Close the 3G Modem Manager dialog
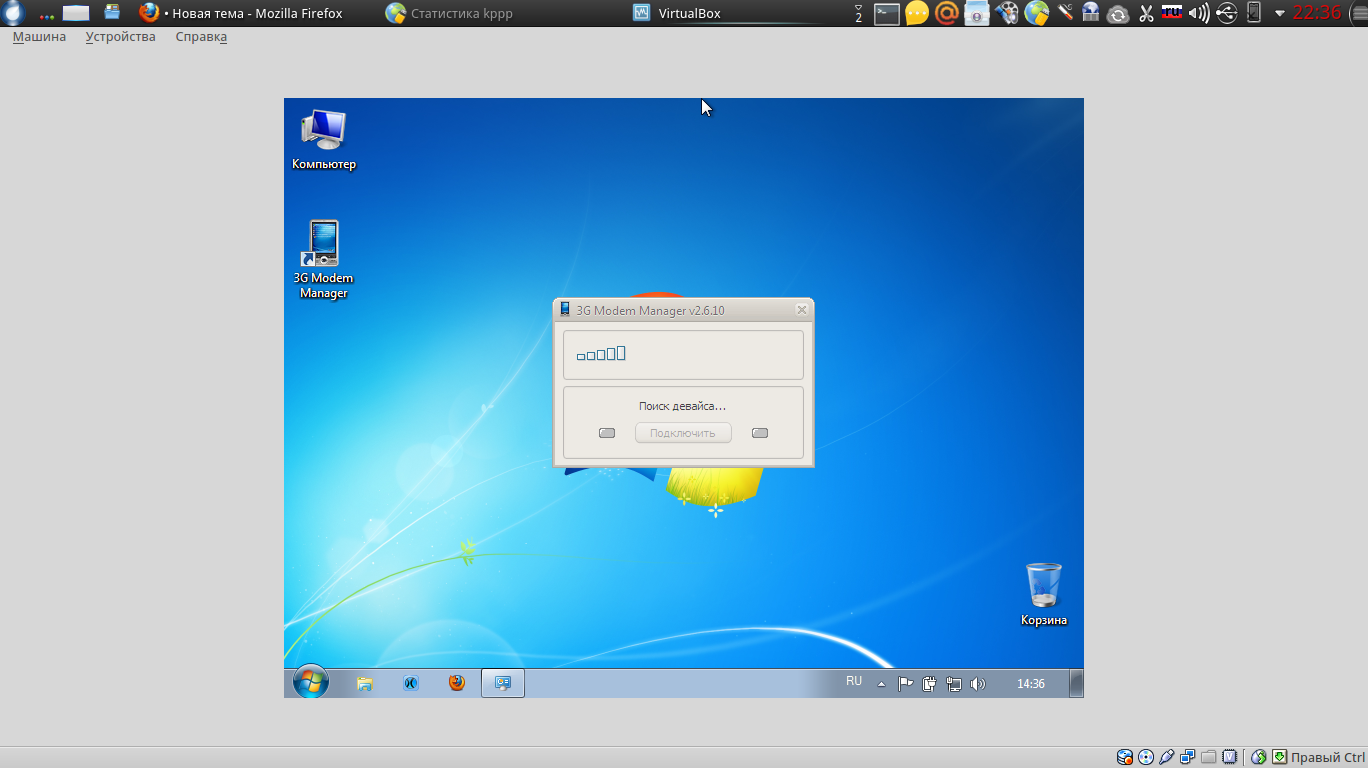The width and height of the screenshot is (1368, 768). 801,310
